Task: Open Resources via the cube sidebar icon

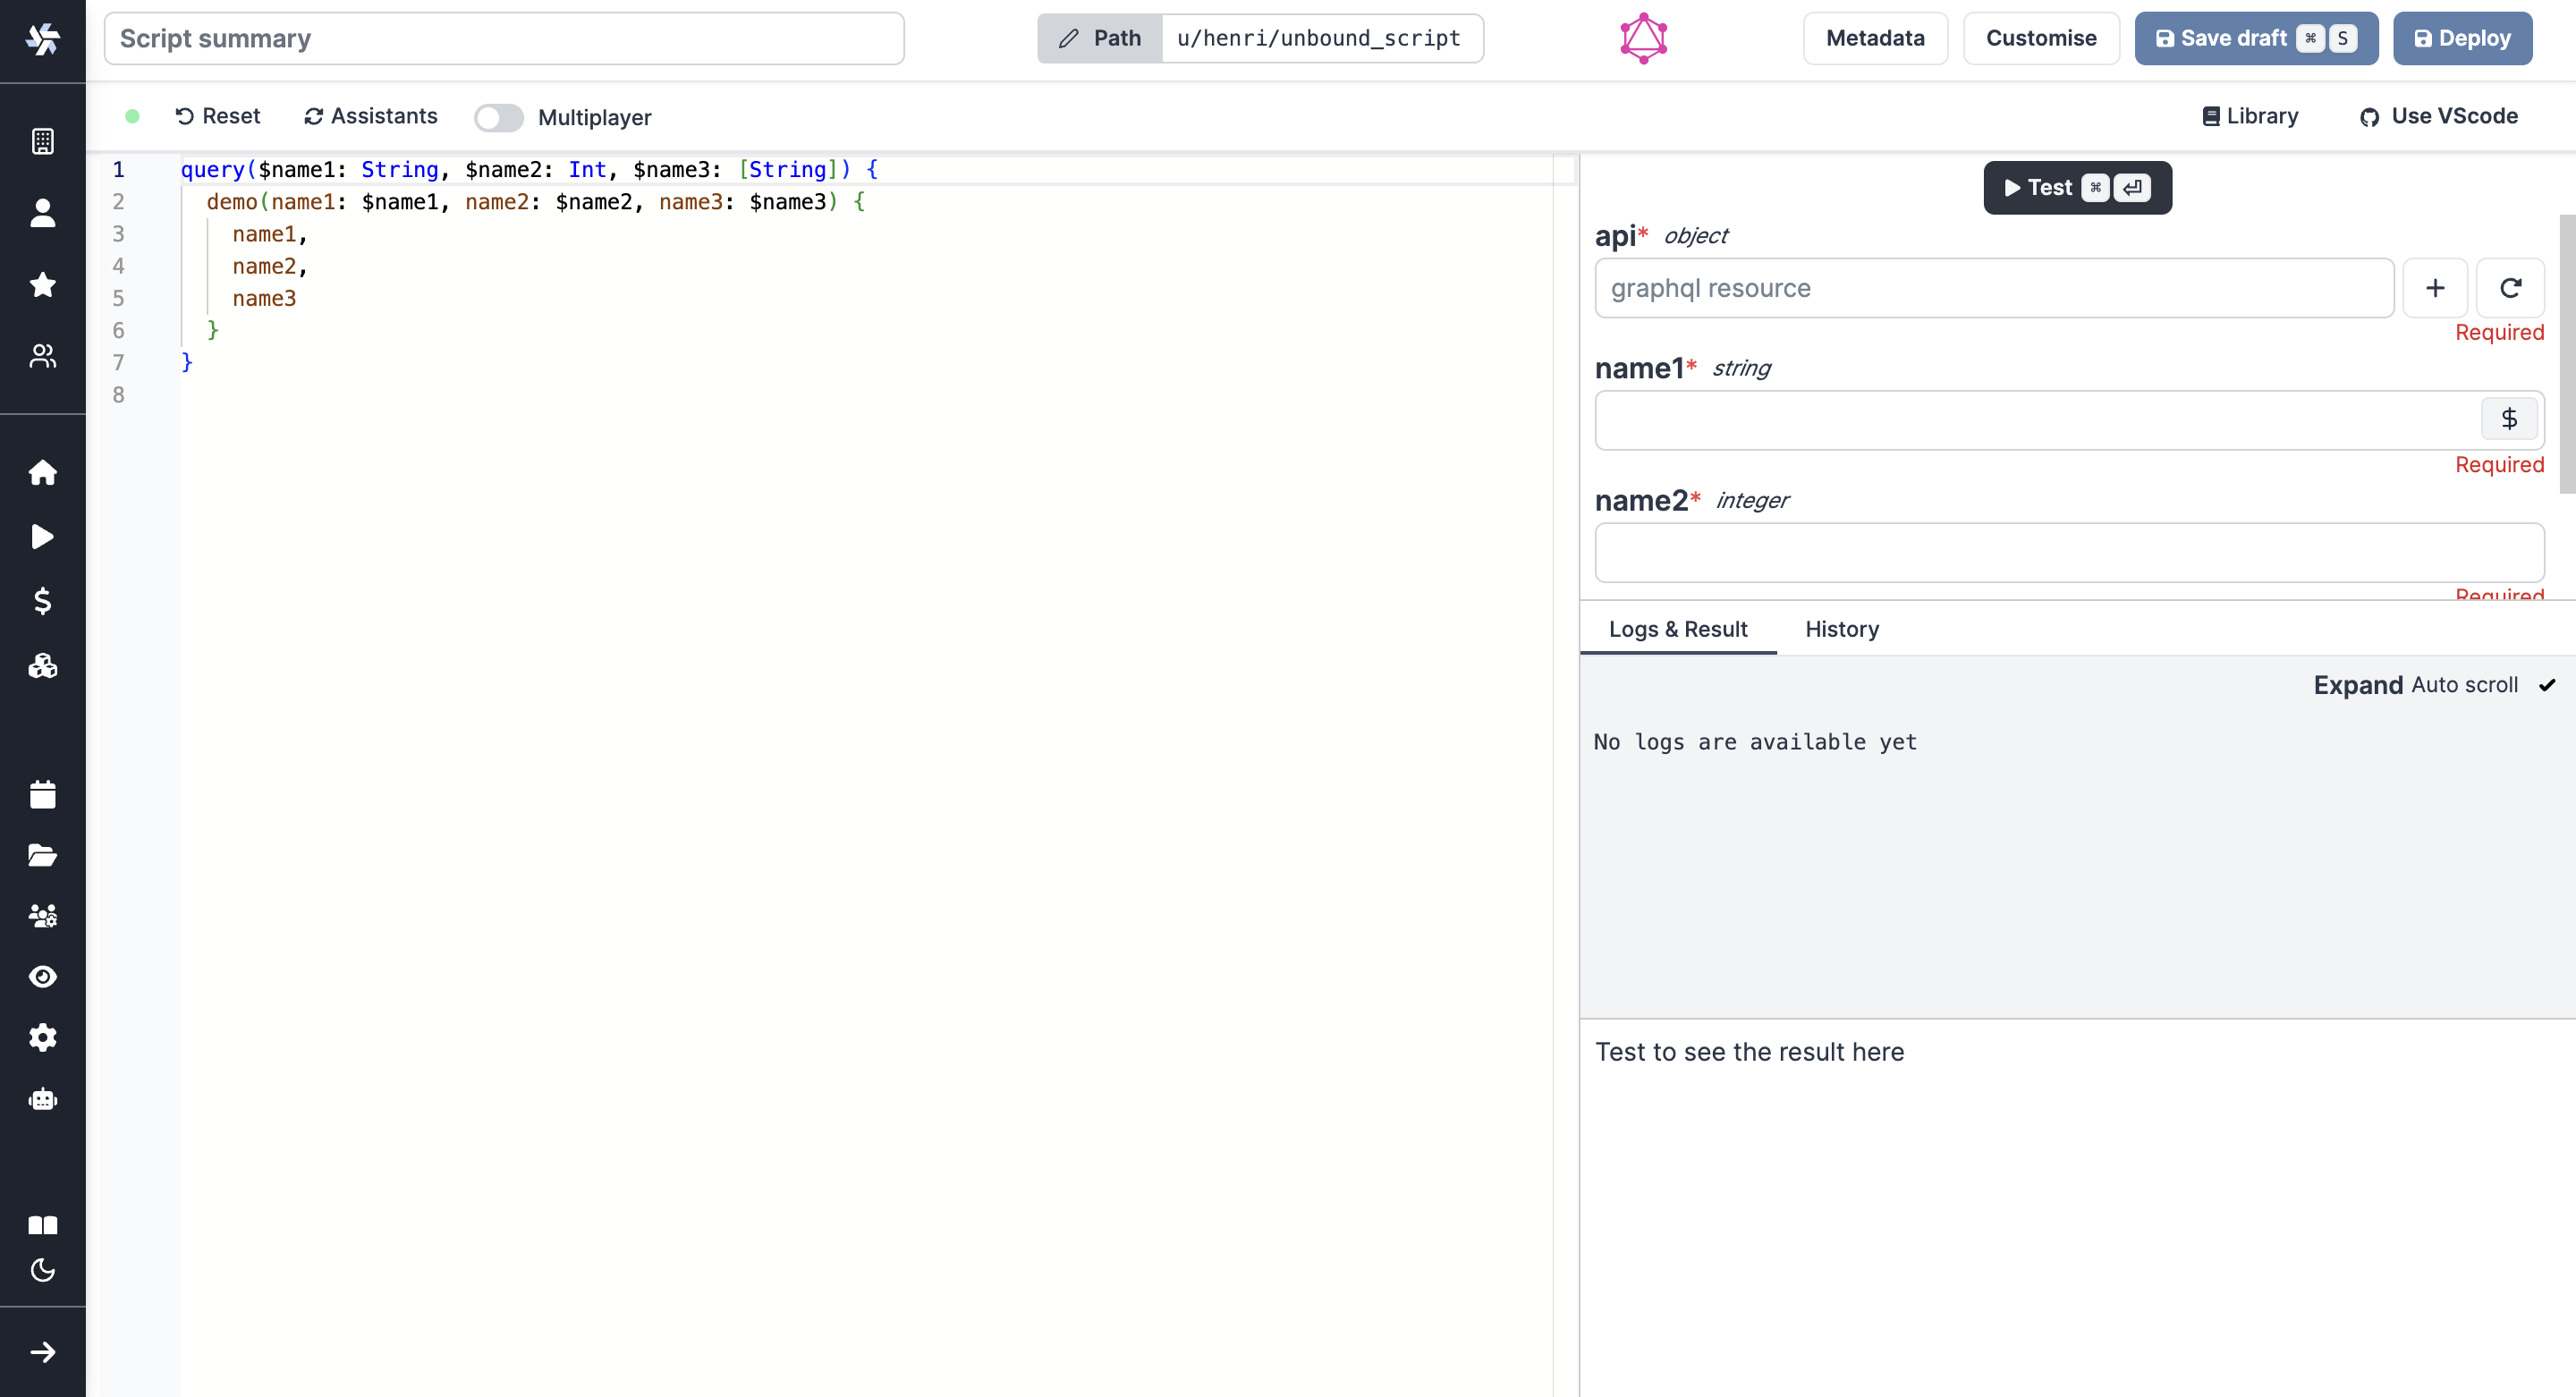Action: [43, 666]
